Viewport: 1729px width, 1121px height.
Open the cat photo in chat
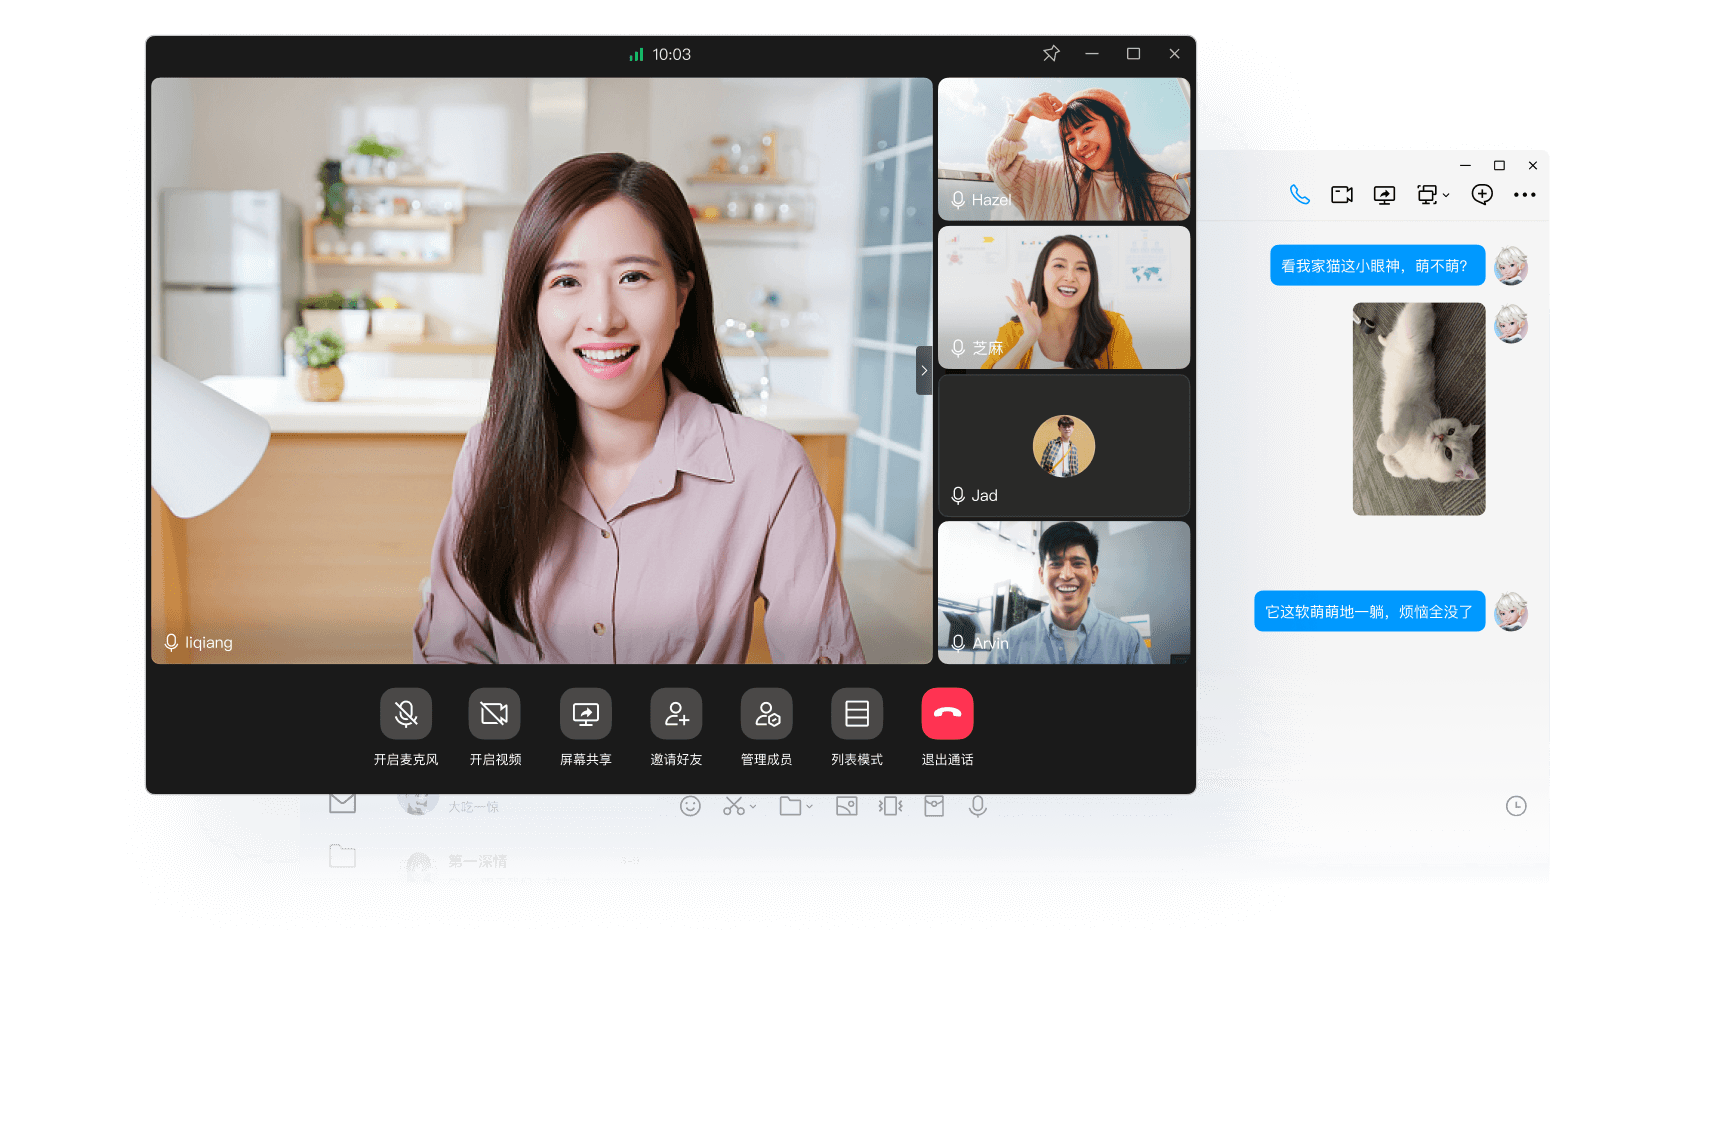(x=1418, y=409)
